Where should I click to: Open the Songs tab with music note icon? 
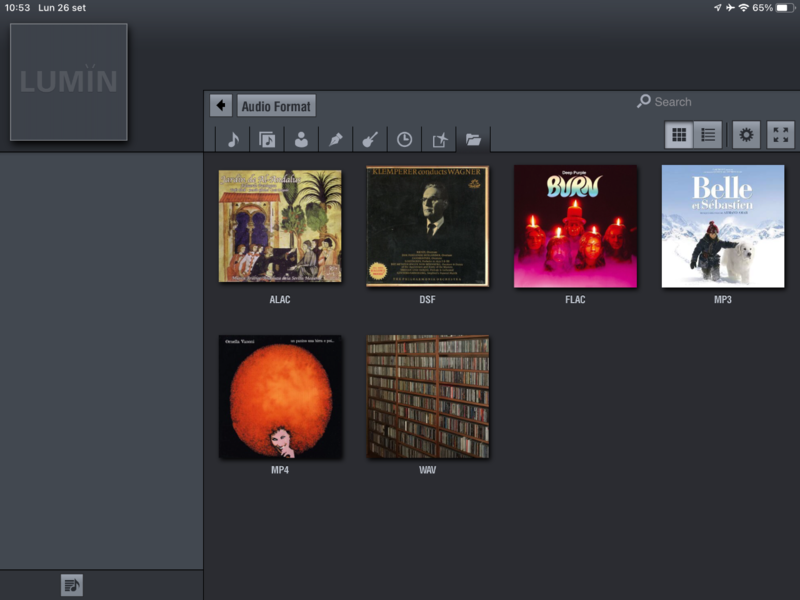[232, 139]
